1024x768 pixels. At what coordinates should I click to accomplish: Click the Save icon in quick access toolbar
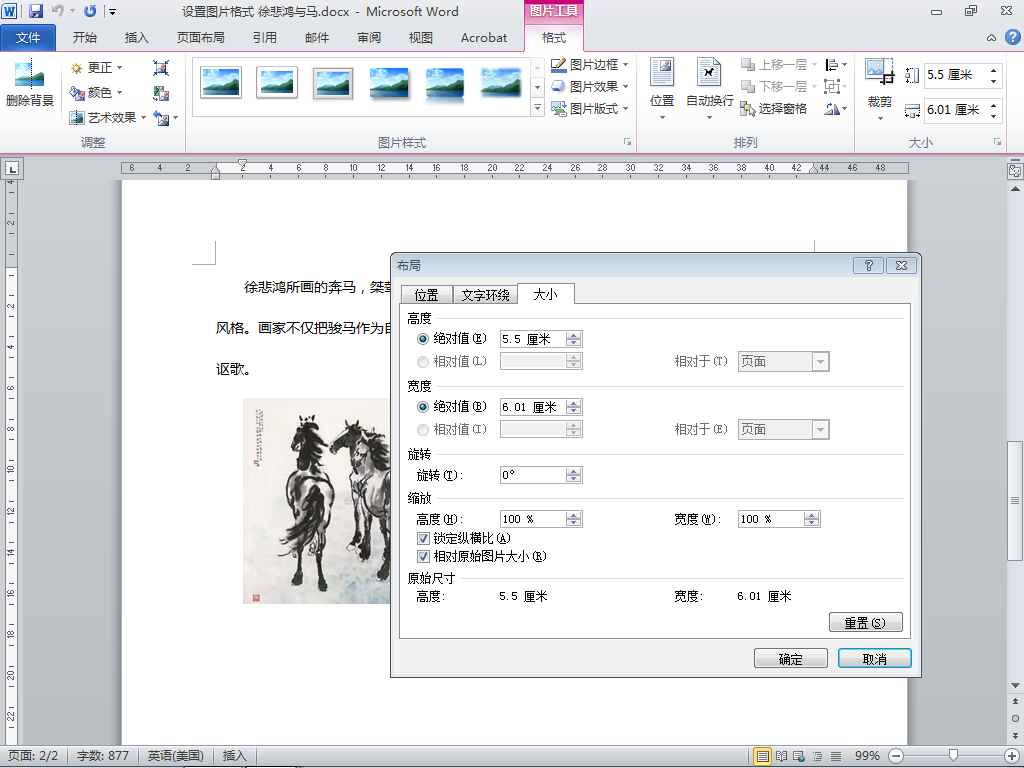click(36, 11)
